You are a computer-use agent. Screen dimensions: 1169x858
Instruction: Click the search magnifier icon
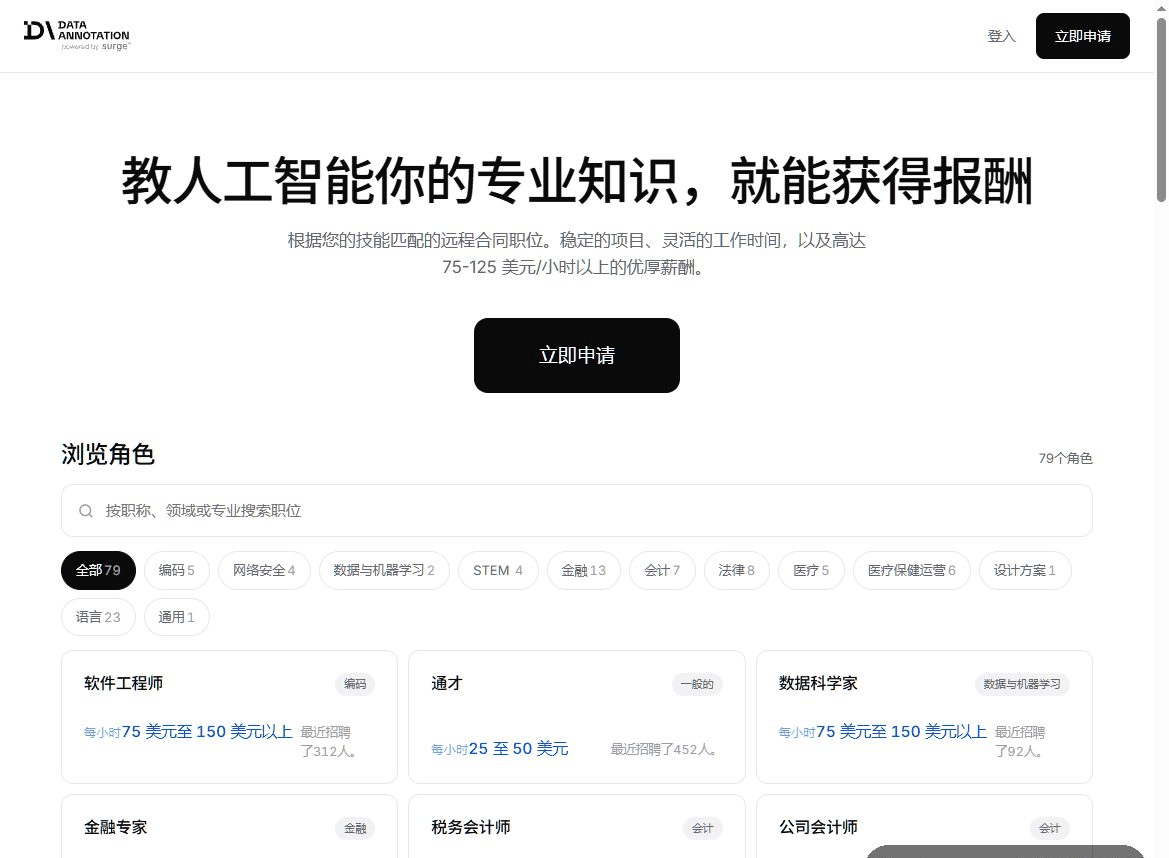pos(86,511)
